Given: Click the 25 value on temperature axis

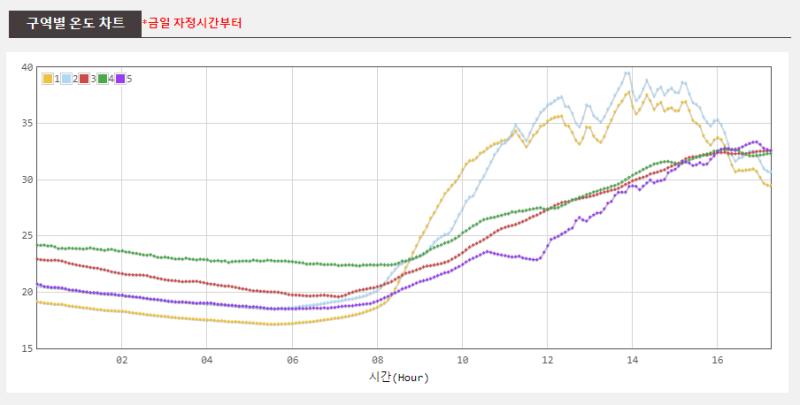Looking at the screenshot, I should pyautogui.click(x=28, y=236).
